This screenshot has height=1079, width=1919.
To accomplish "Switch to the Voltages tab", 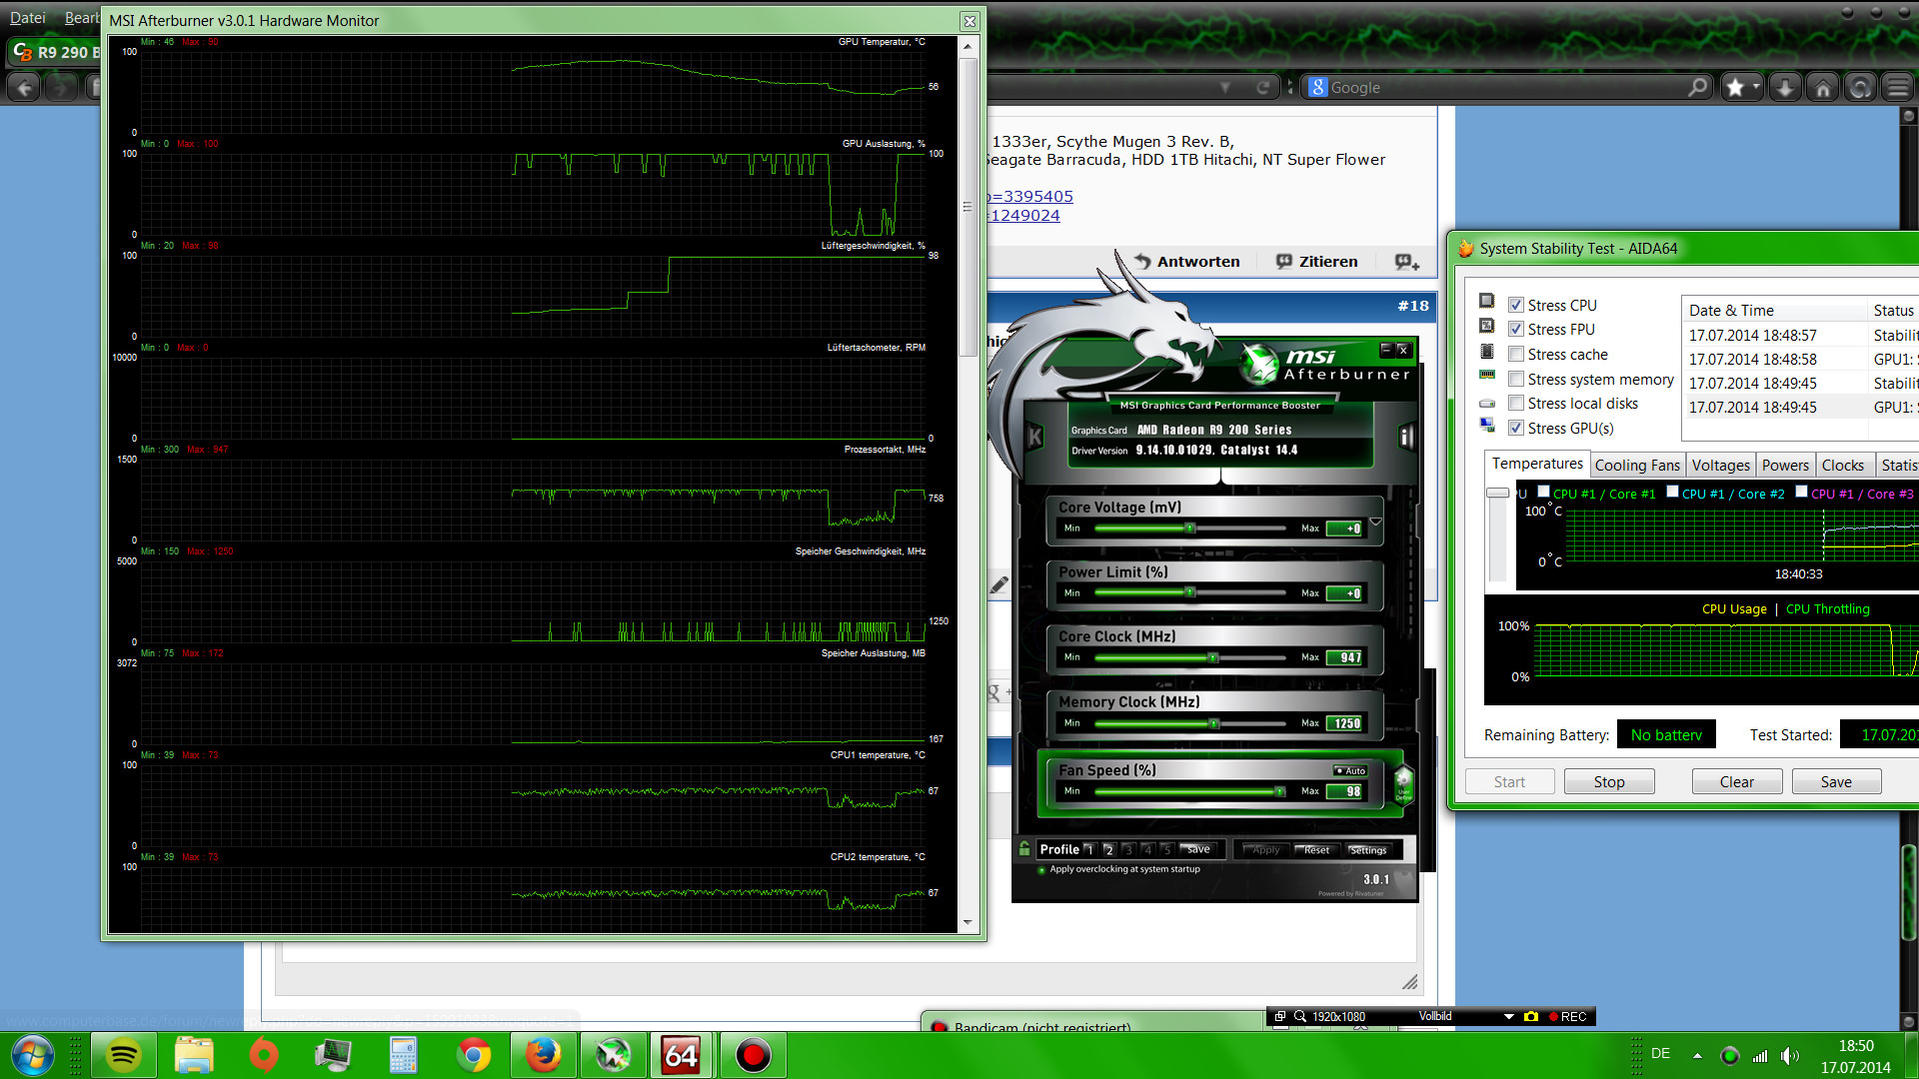I will point(1720,465).
